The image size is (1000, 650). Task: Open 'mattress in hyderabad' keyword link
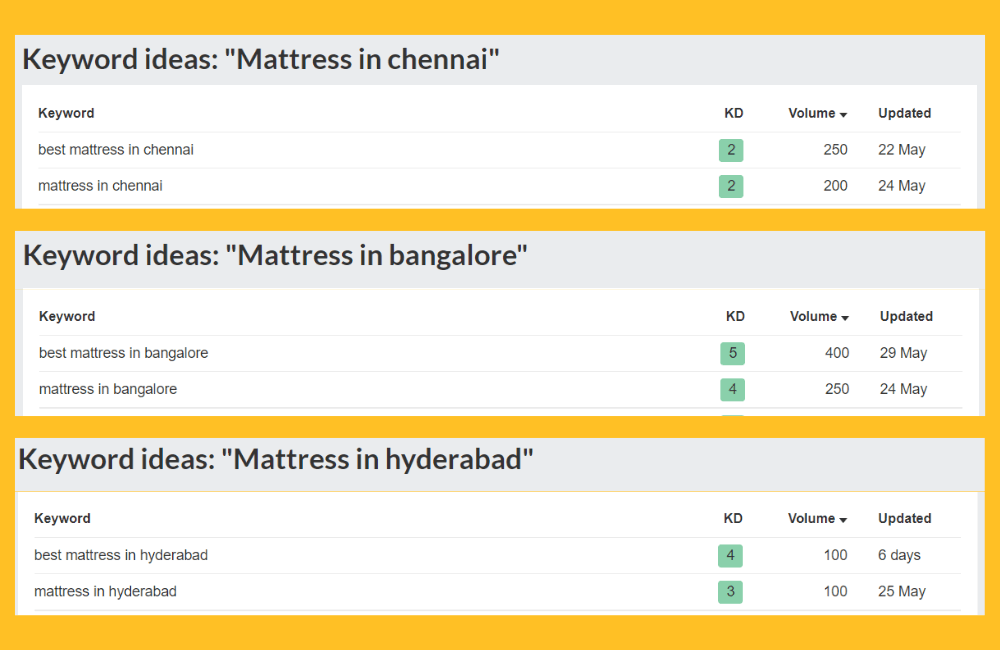coord(105,591)
